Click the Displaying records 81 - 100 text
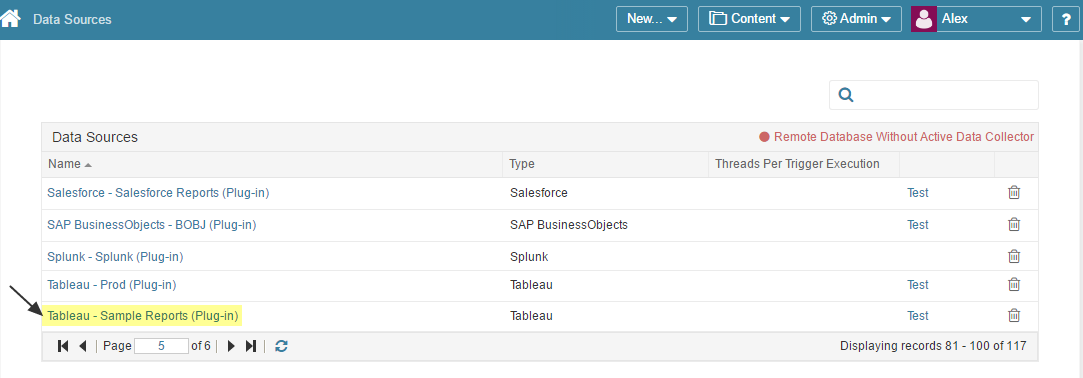The height and width of the screenshot is (378, 1083). (x=933, y=346)
